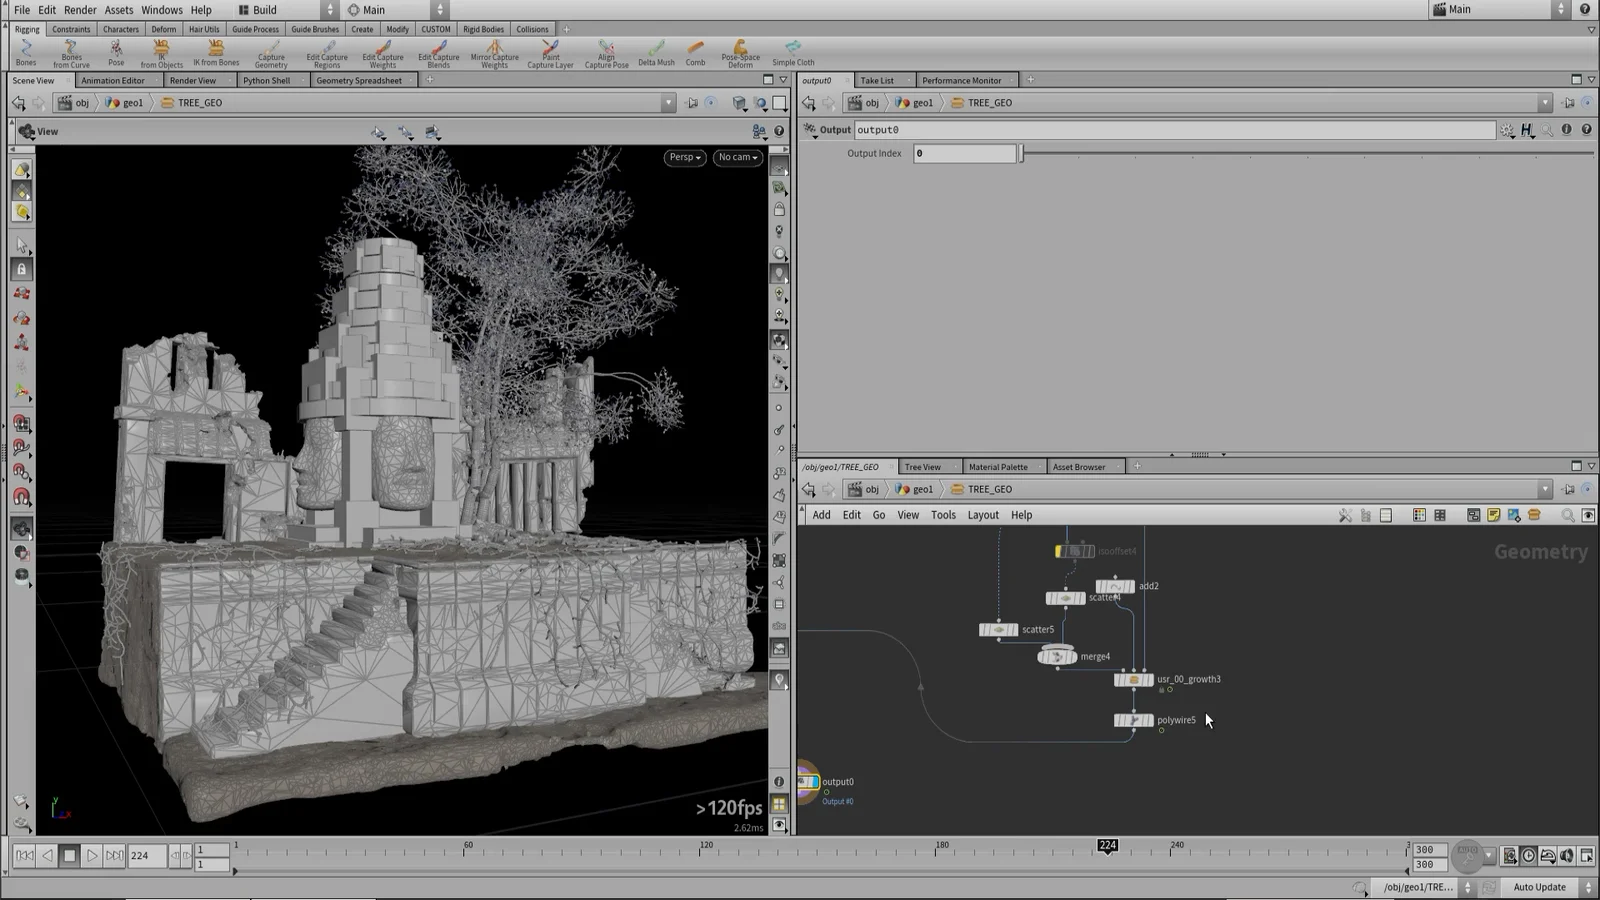Open the color palette icon in network editor toolbar
The width and height of the screenshot is (1600, 900).
coord(1418,514)
